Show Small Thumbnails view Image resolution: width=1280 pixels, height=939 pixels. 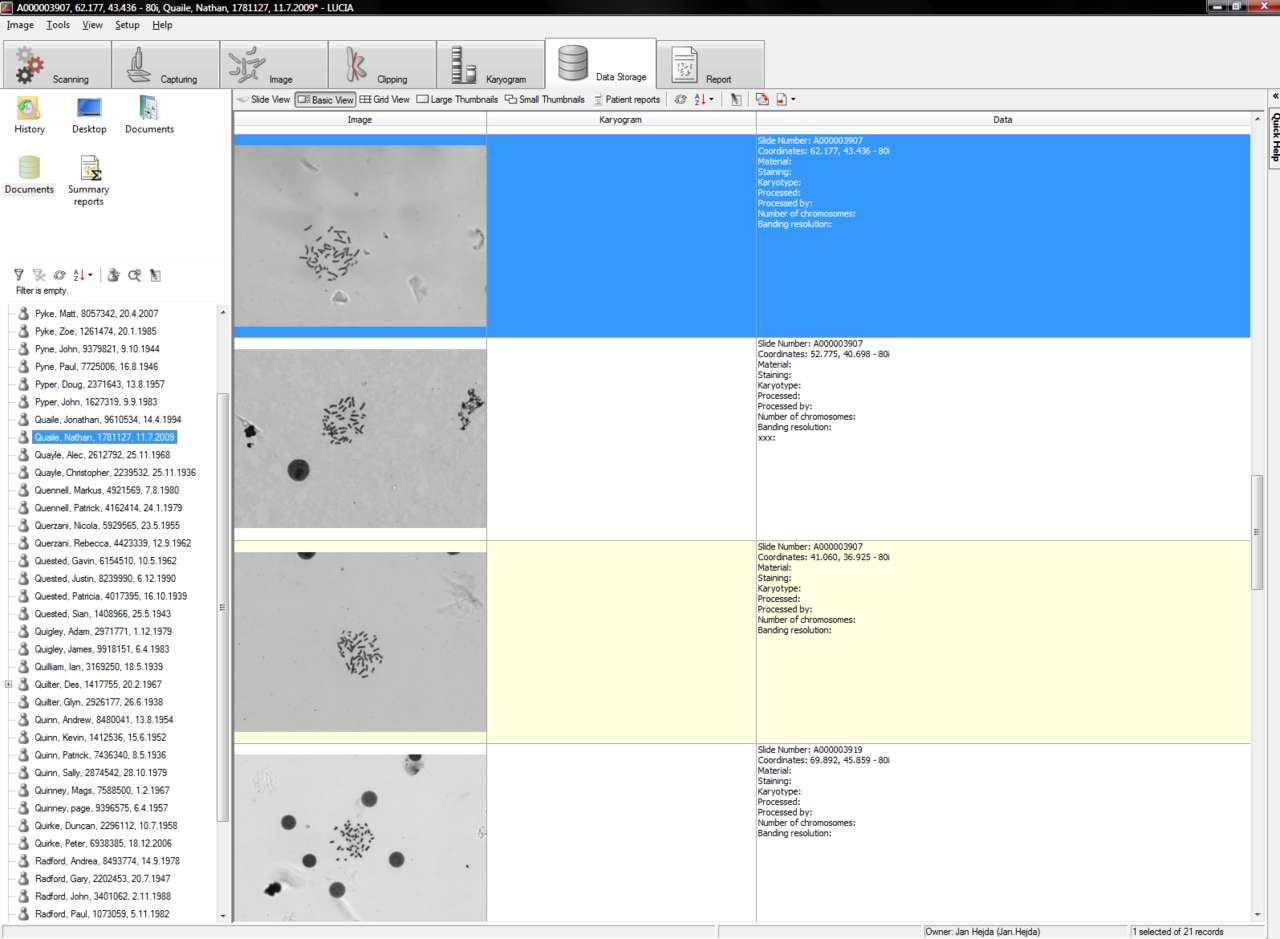click(545, 100)
